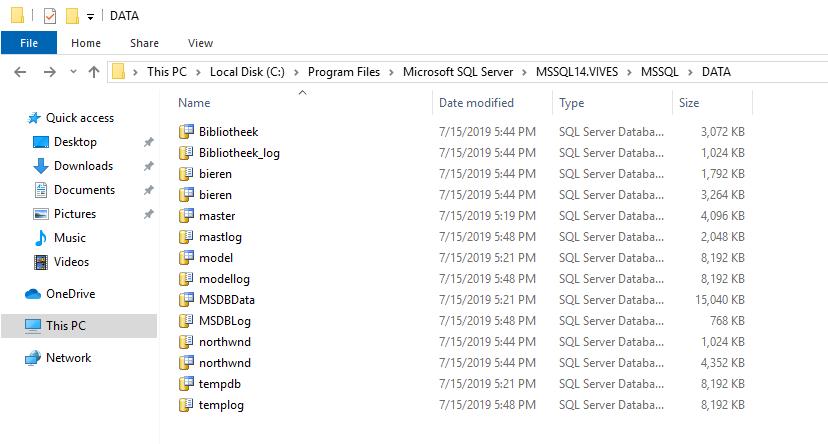Screen dimensions: 828x444
Task: Open the Home ribbon tab
Action: pos(86,43)
